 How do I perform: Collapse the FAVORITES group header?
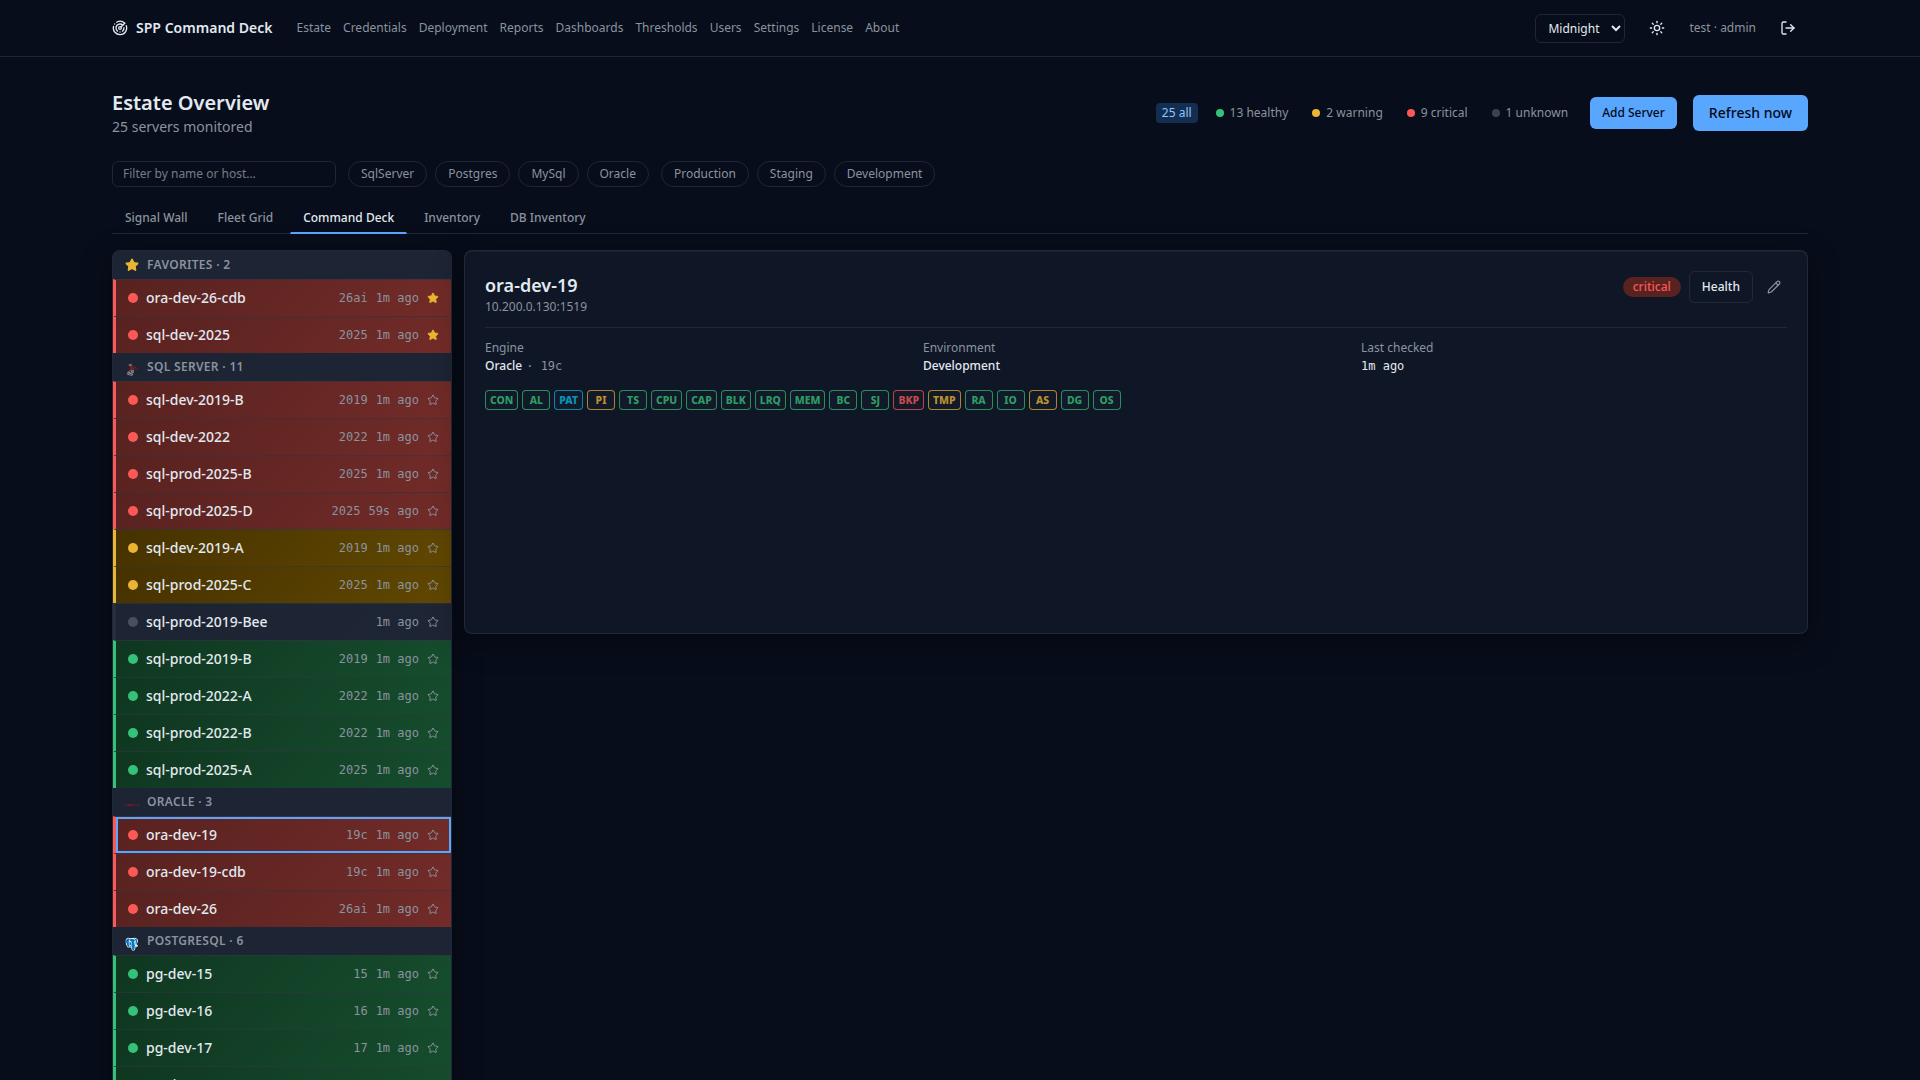pos(282,265)
